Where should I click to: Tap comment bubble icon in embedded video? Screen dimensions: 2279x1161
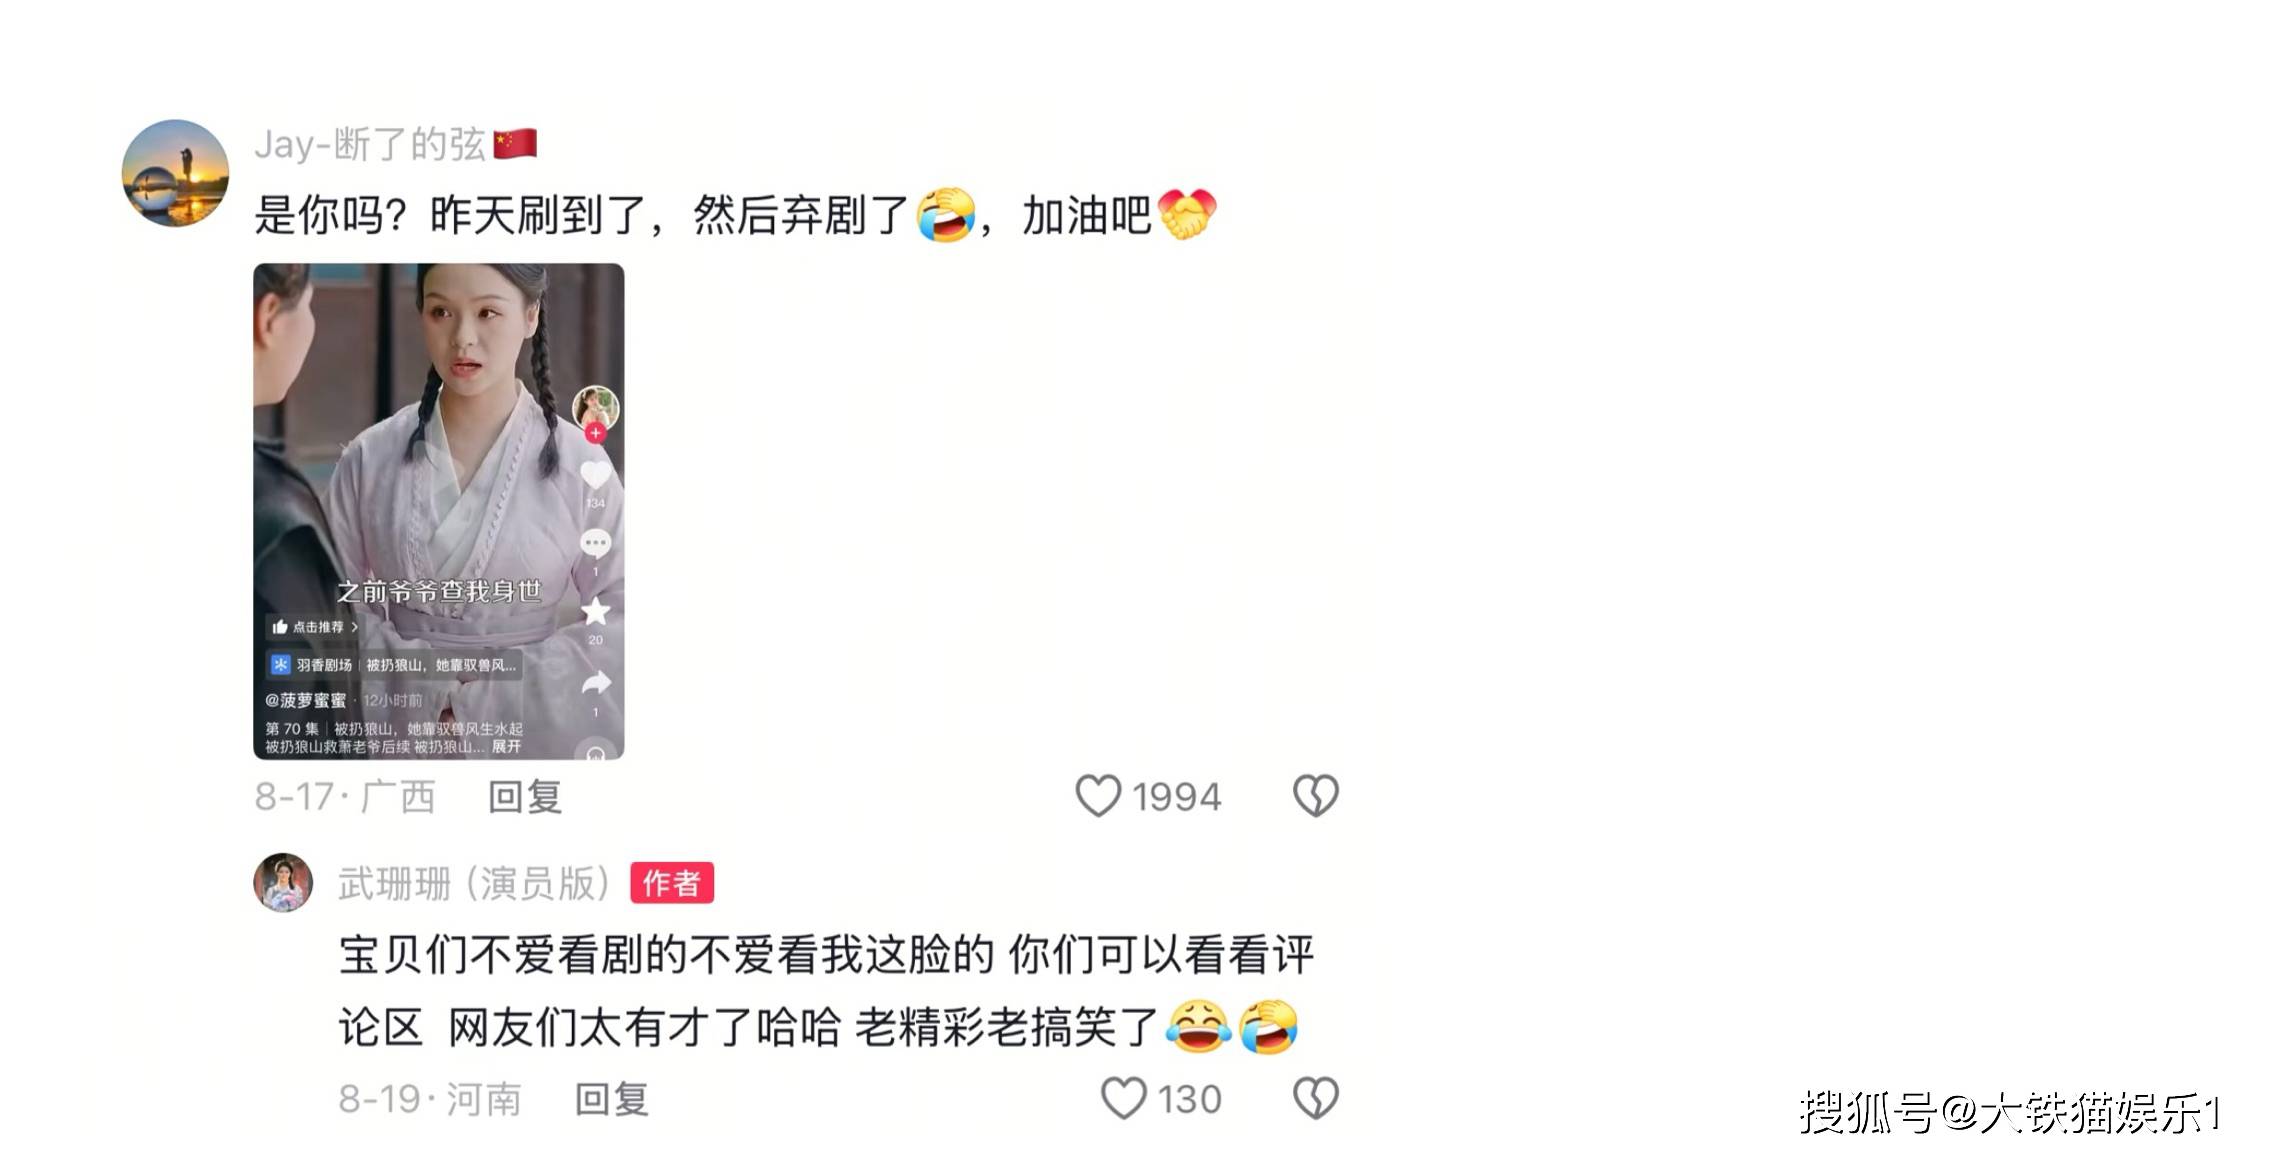pos(595,543)
